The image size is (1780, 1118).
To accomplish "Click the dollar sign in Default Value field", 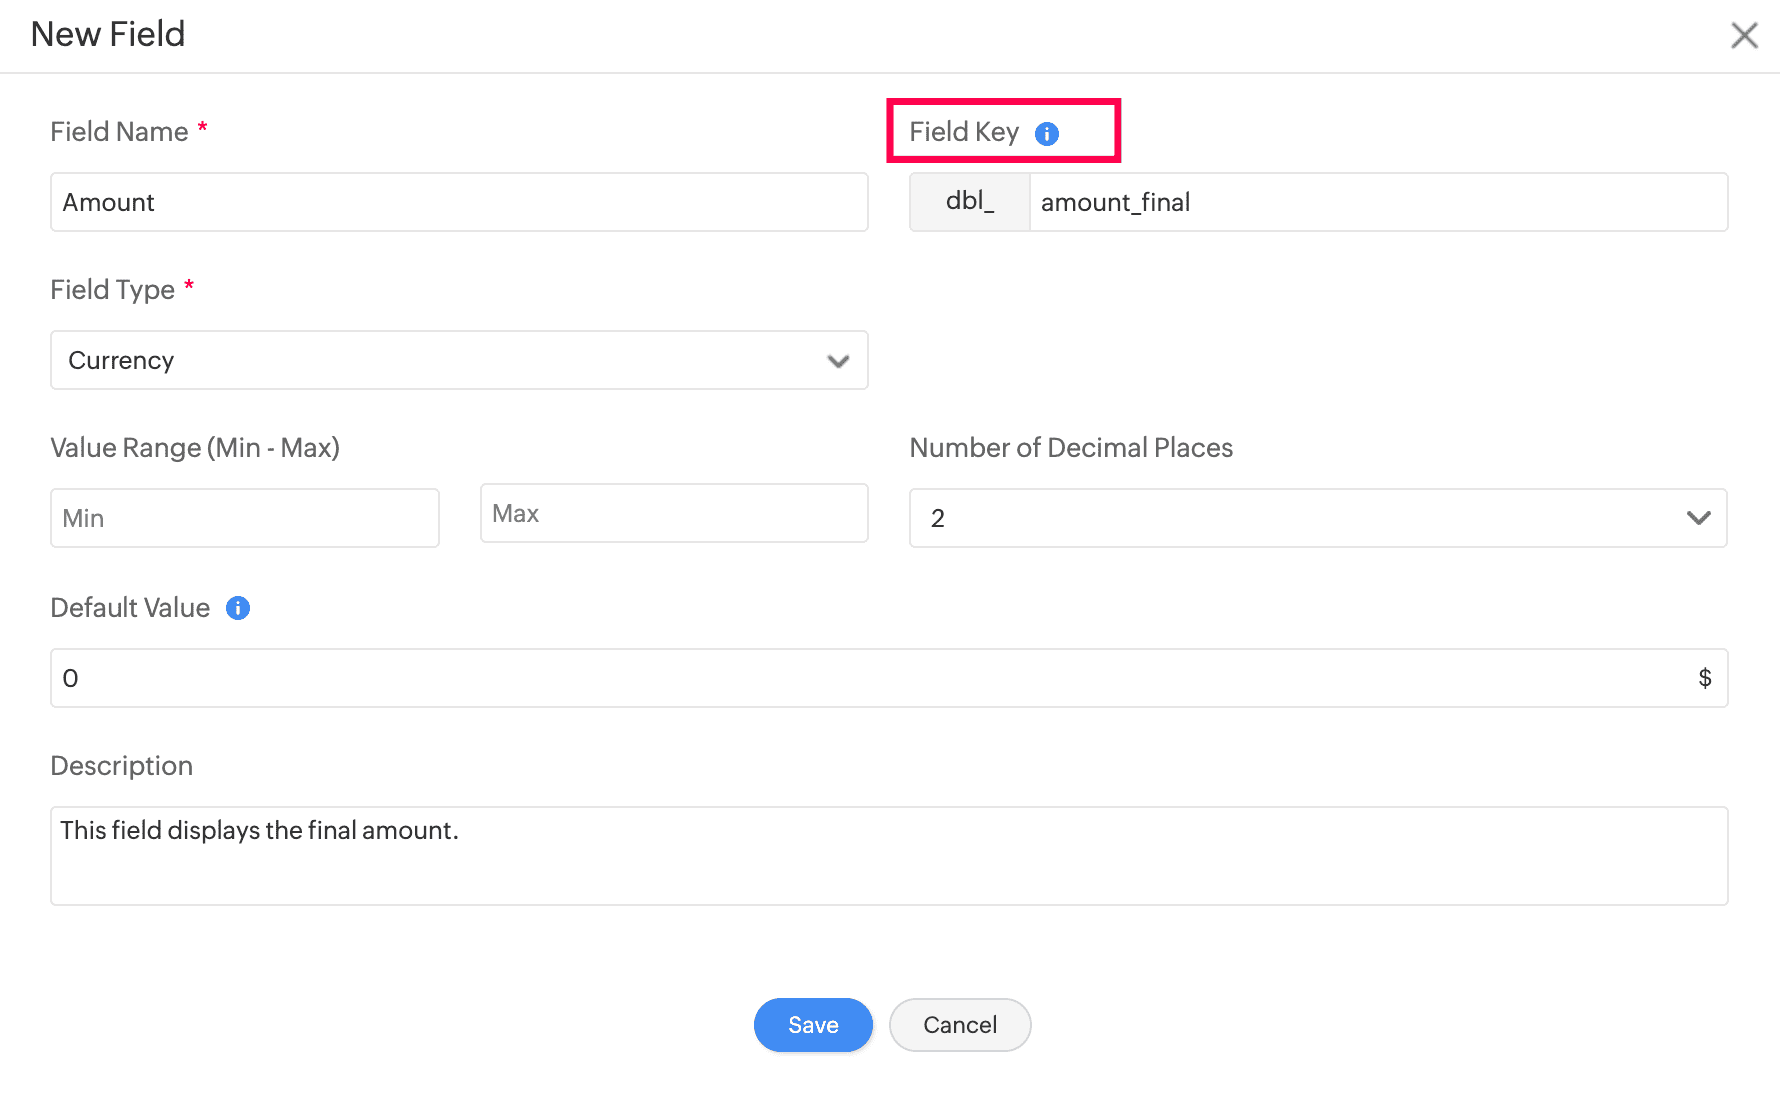I will click(1702, 678).
